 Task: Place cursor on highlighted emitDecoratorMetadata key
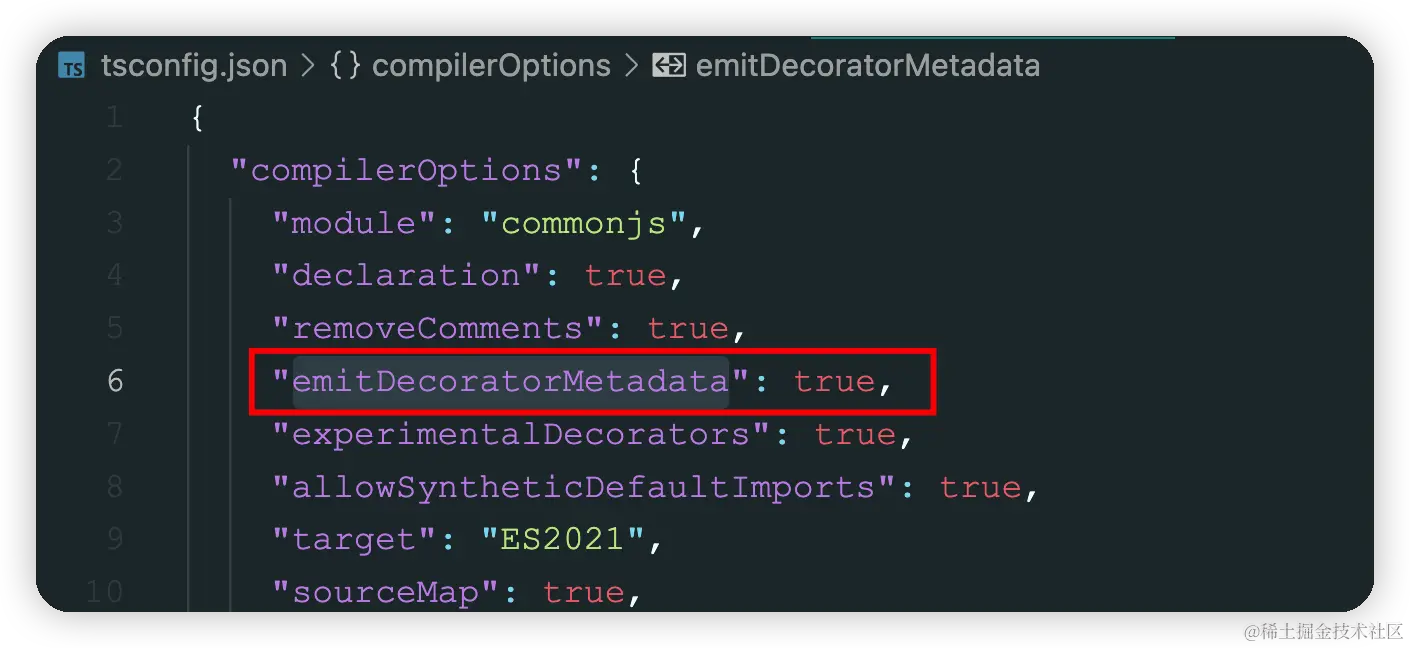[x=510, y=381]
